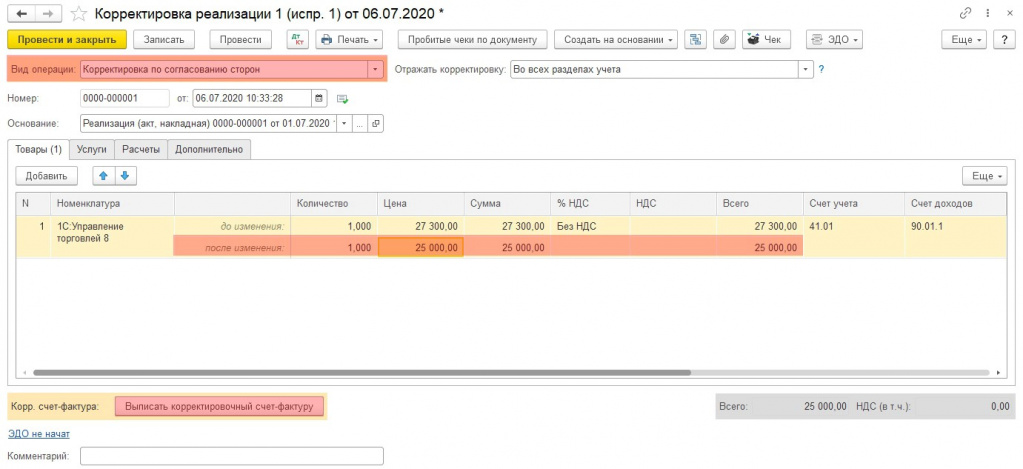Open the Основание document via open icon
The height and width of the screenshot is (469, 1023).
pyautogui.click(x=376, y=123)
